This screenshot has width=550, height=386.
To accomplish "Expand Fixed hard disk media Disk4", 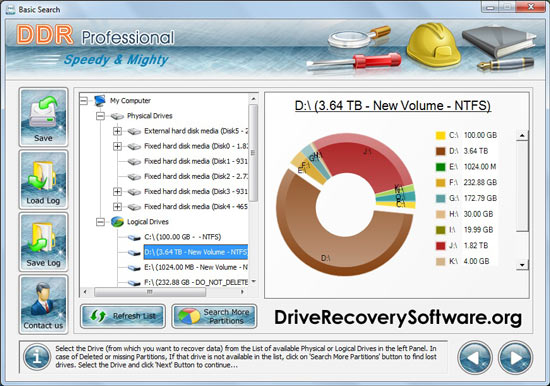I will coord(118,207).
